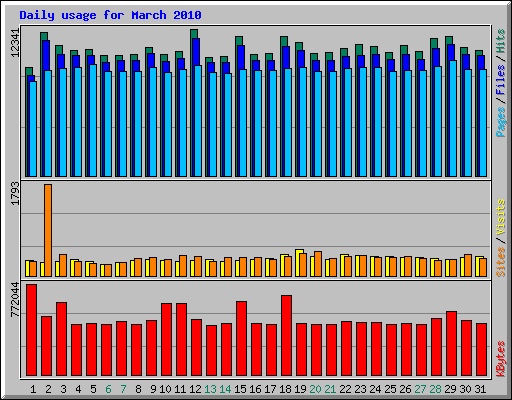Click the cyan pages bar for day 12

coord(198,121)
